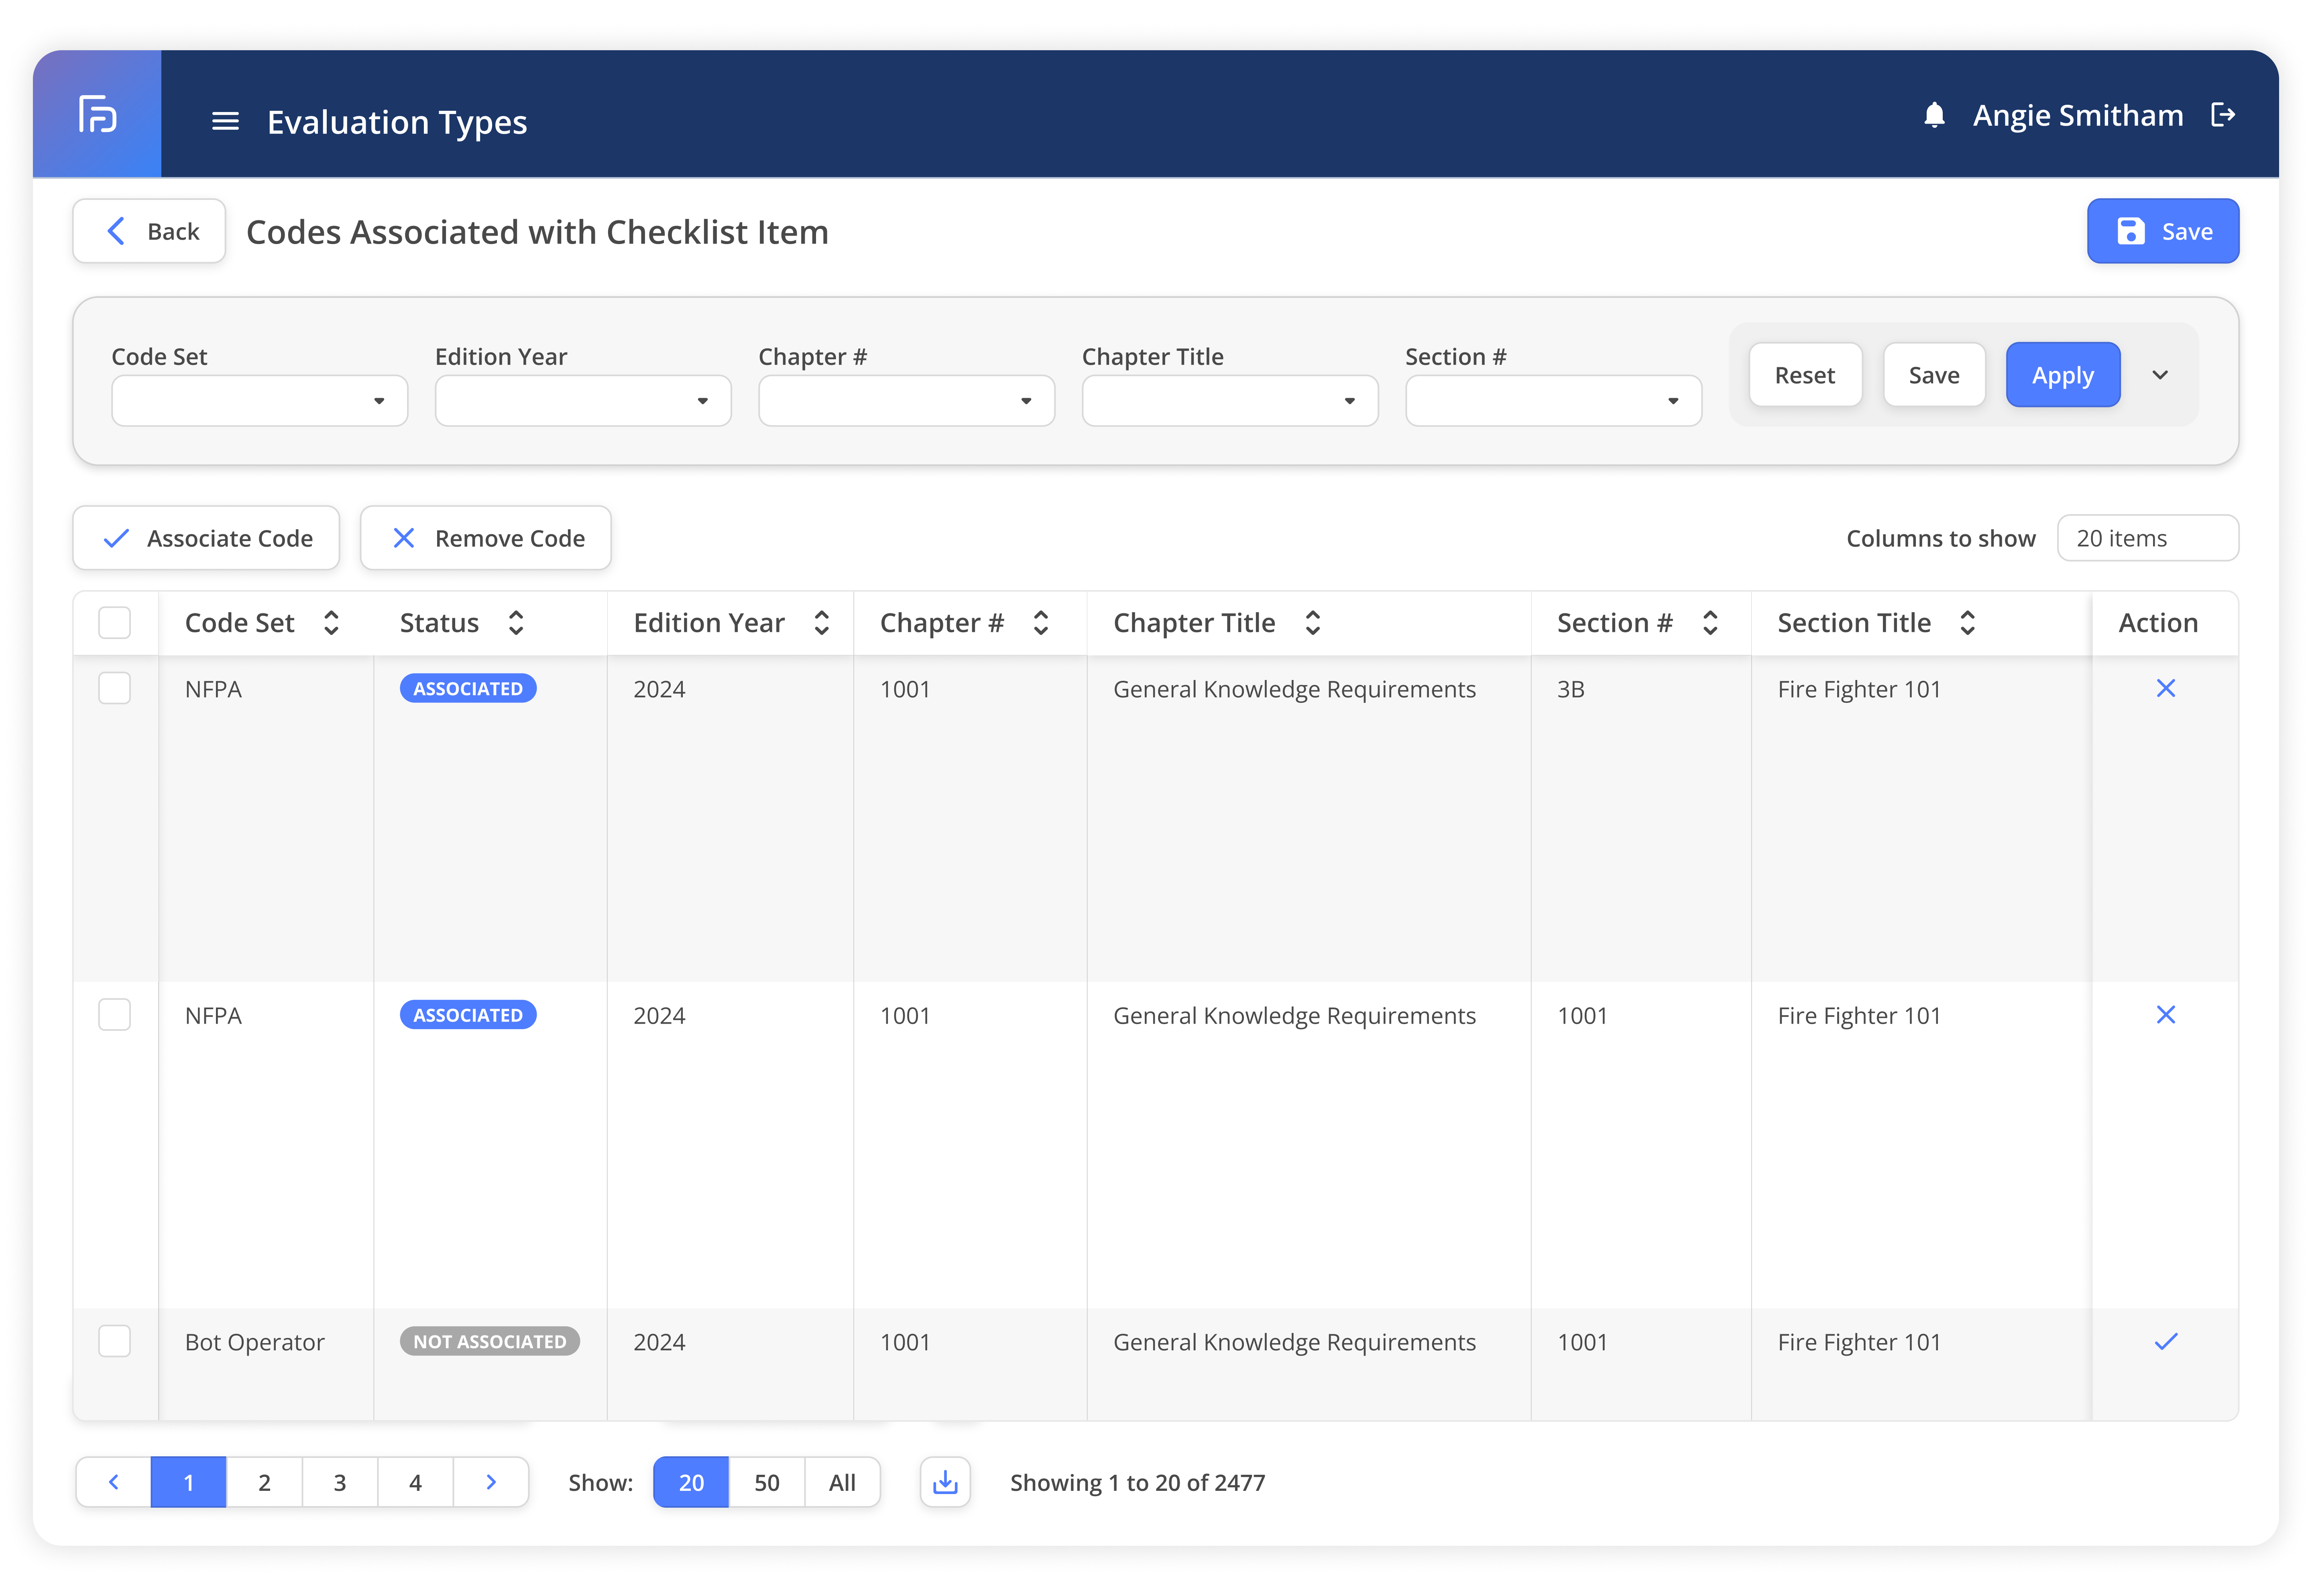Click the Remove Code button

pyautogui.click(x=486, y=538)
